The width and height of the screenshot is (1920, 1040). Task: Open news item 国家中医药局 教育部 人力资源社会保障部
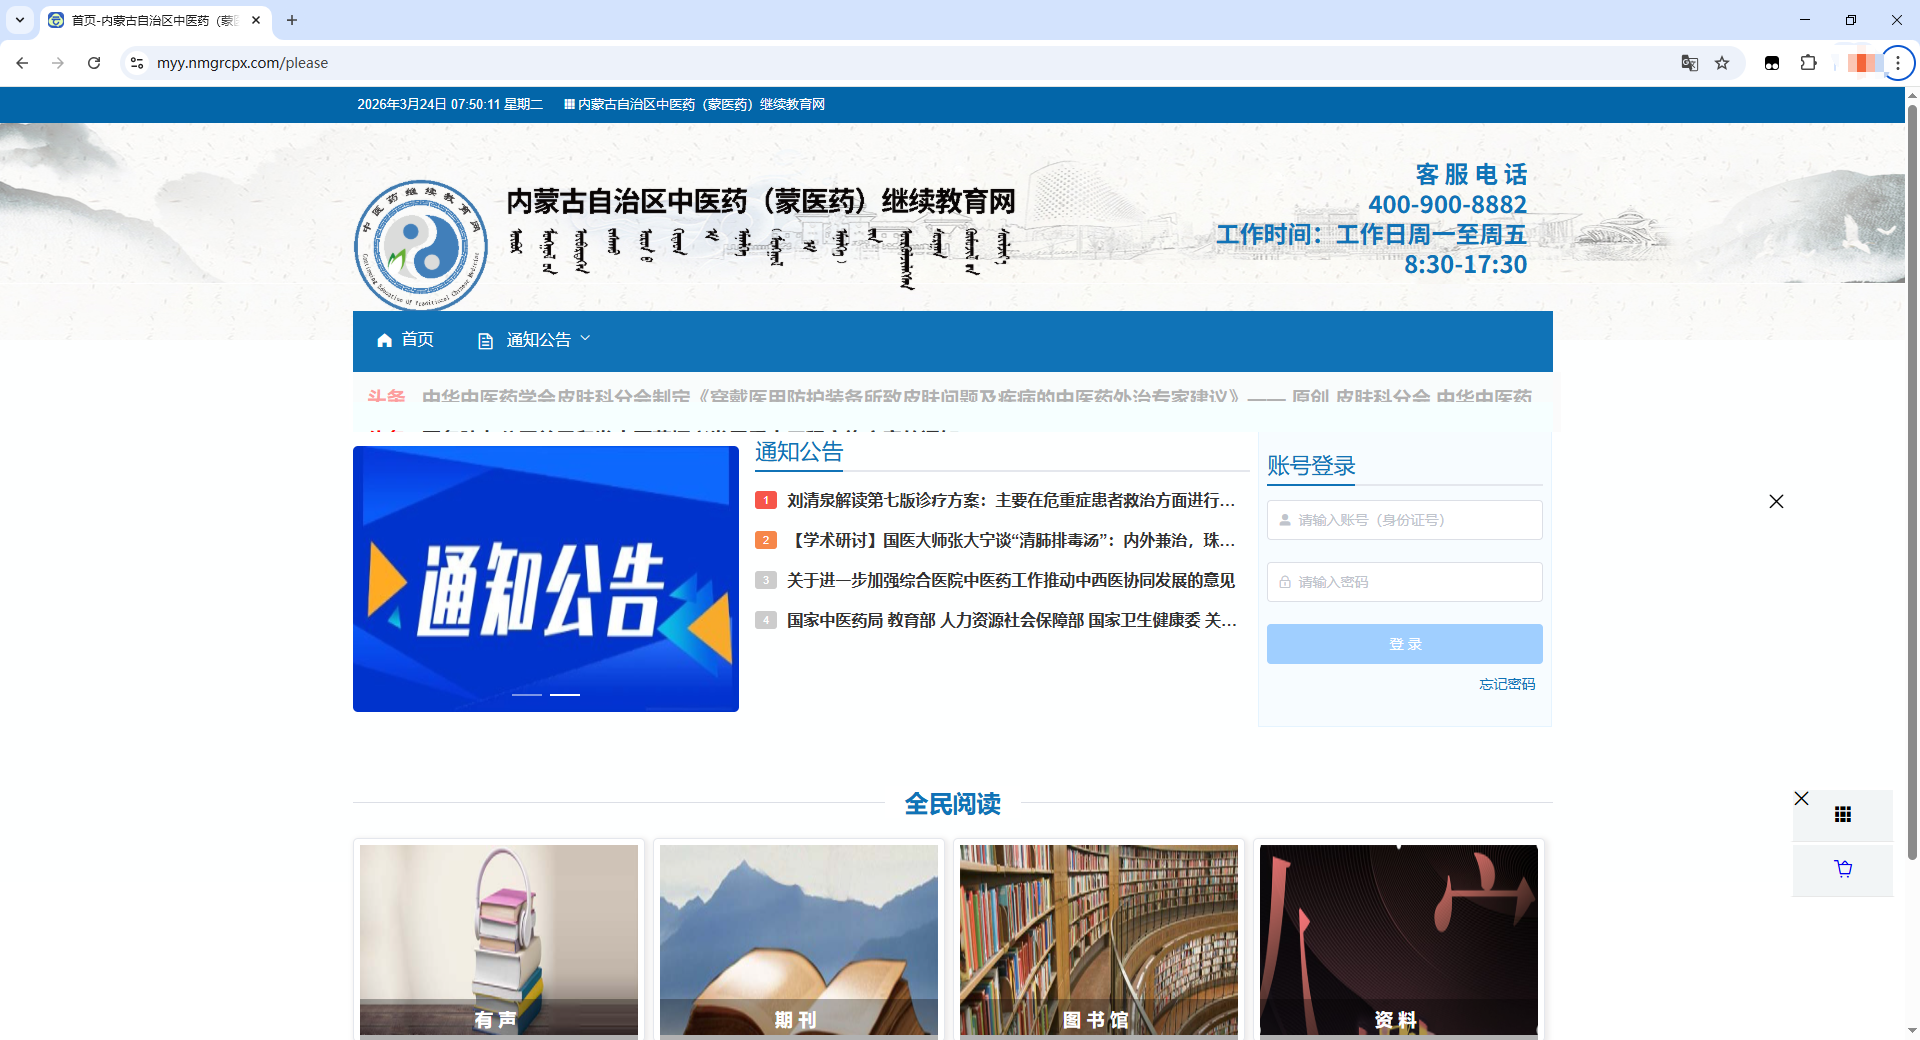tap(1011, 620)
